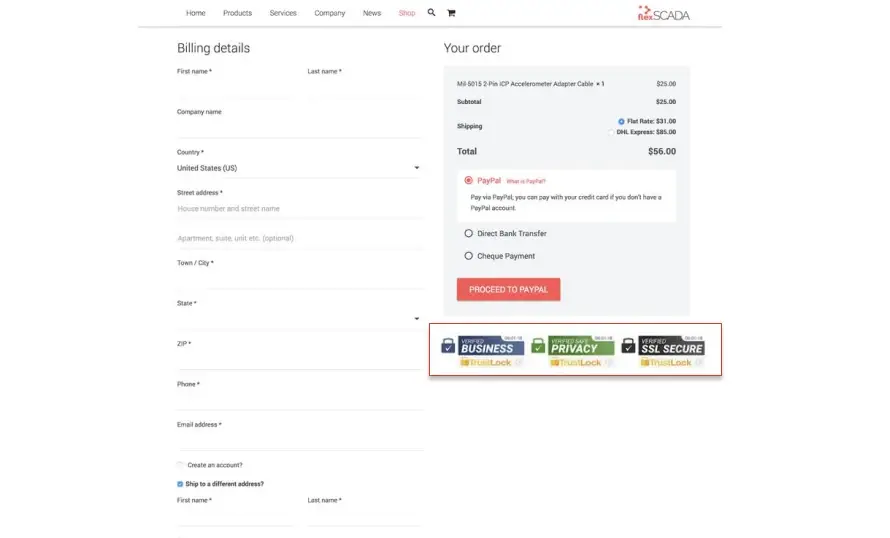The width and height of the screenshot is (890, 538).
Task: Click the Your order heading
Action: (472, 48)
